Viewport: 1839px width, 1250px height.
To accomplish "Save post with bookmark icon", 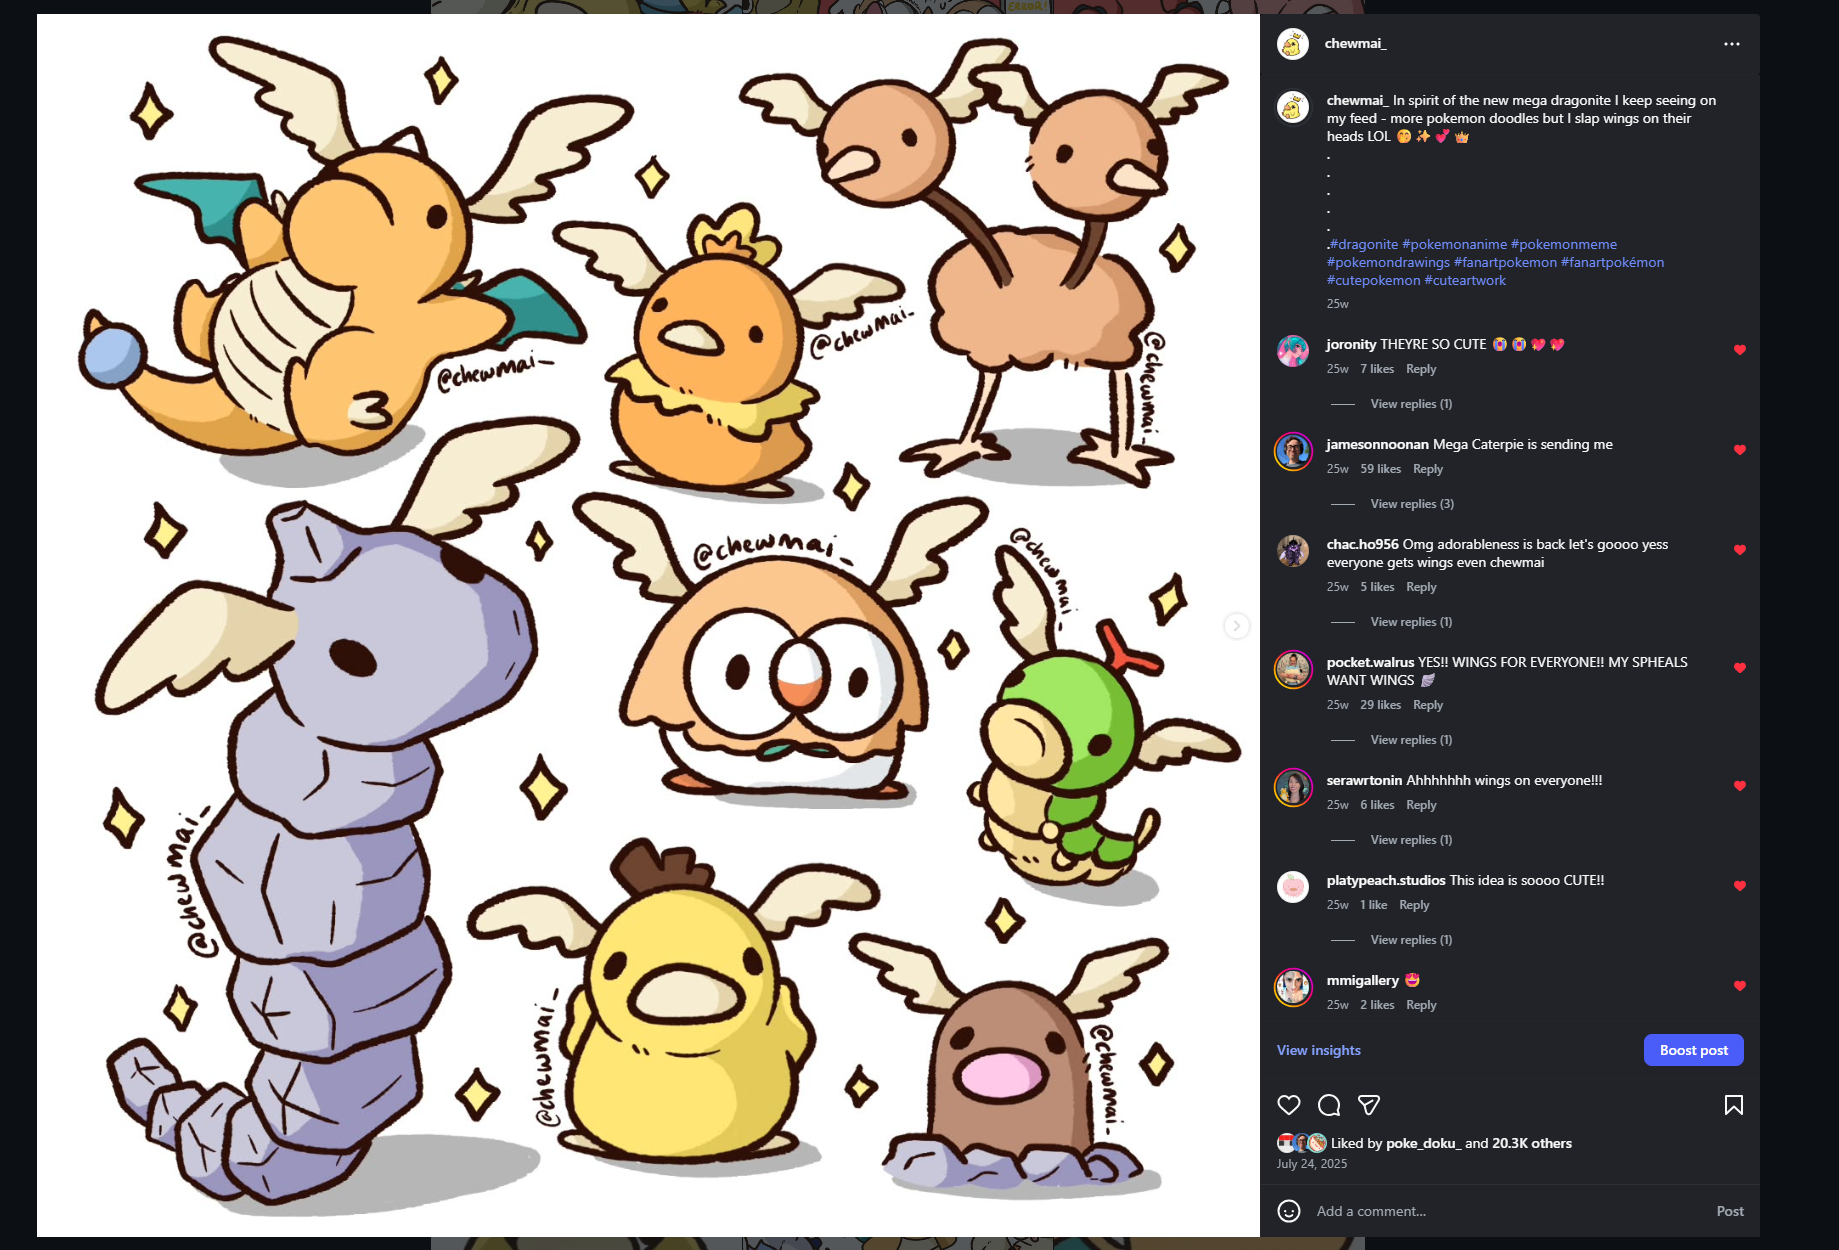I will click(x=1733, y=1105).
